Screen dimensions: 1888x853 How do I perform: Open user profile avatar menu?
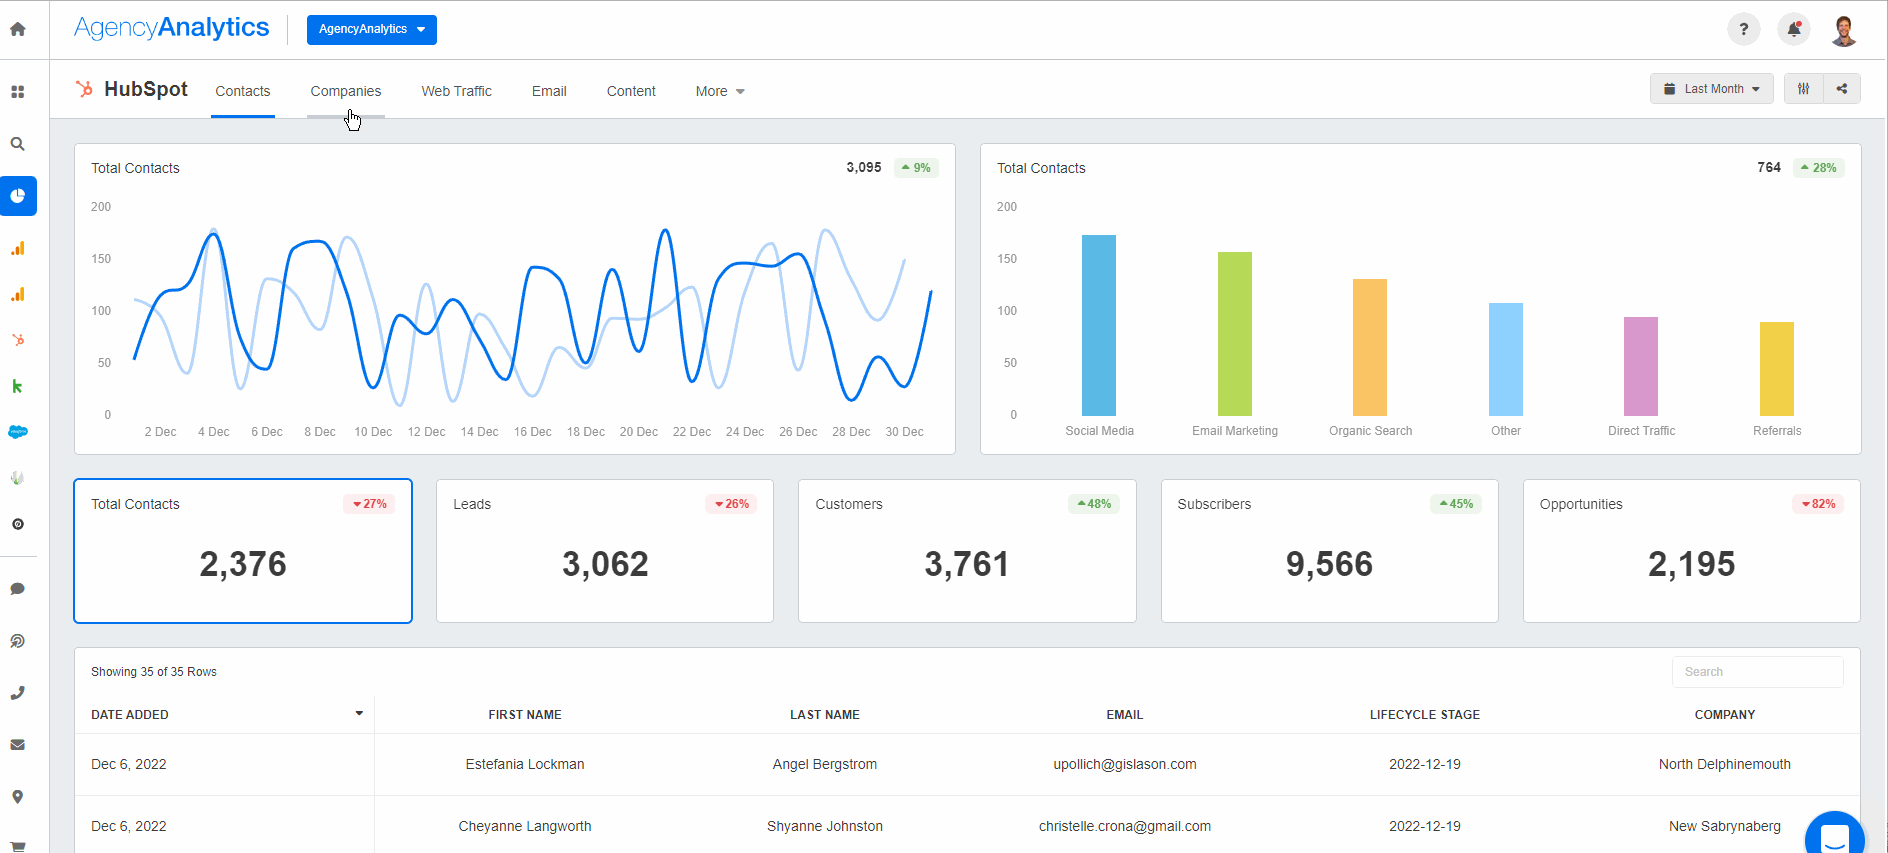(1844, 30)
